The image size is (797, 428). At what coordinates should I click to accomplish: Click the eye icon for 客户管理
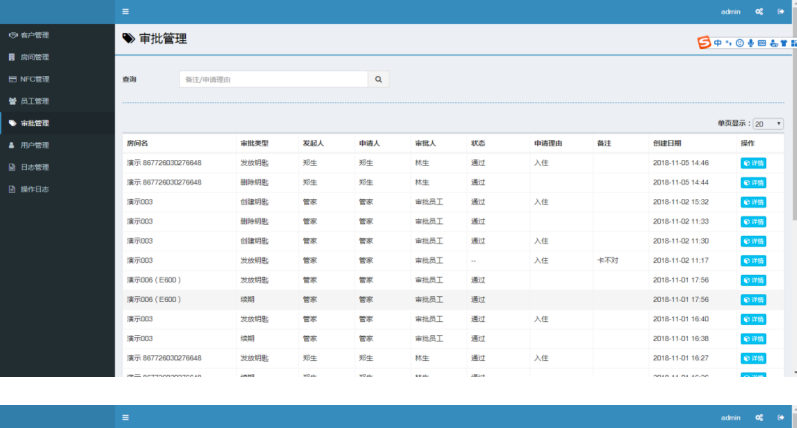(13, 35)
